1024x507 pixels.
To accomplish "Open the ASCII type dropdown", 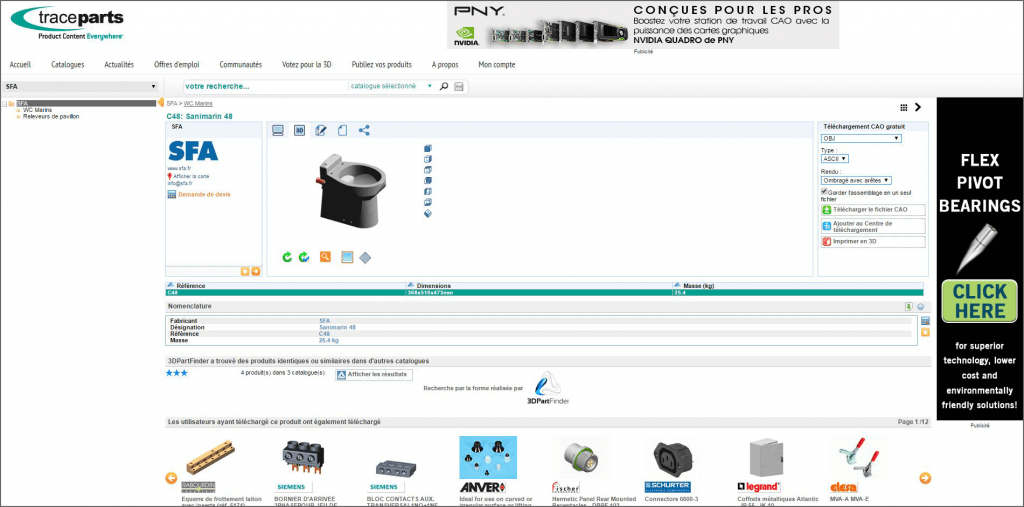I will pyautogui.click(x=835, y=158).
